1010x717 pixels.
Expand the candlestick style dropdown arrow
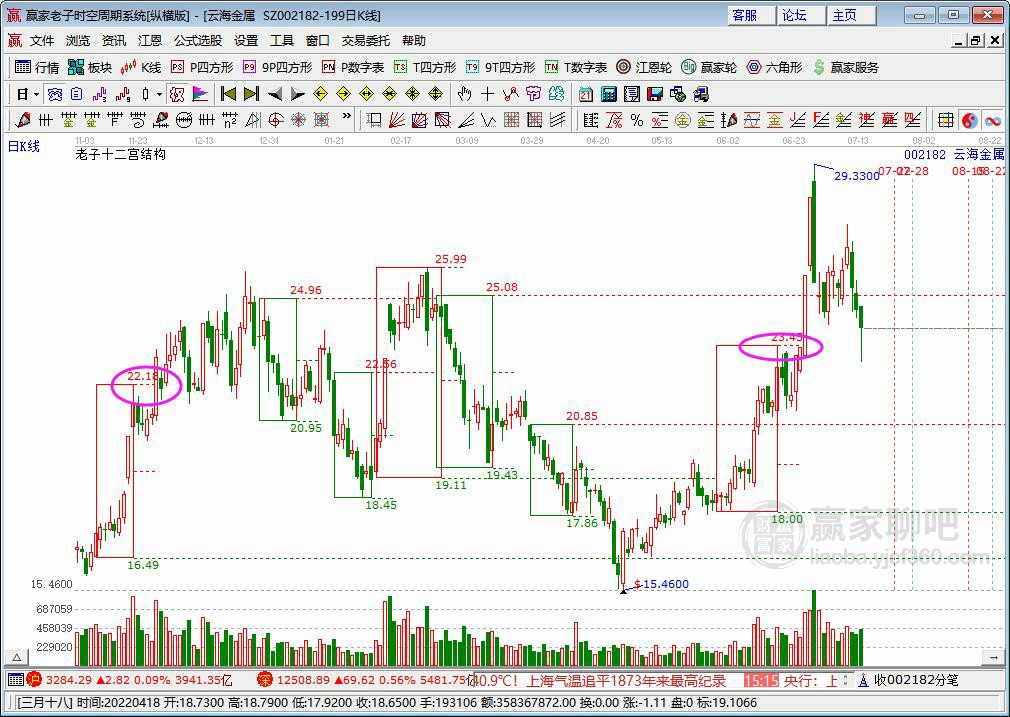pyautogui.click(x=159, y=95)
